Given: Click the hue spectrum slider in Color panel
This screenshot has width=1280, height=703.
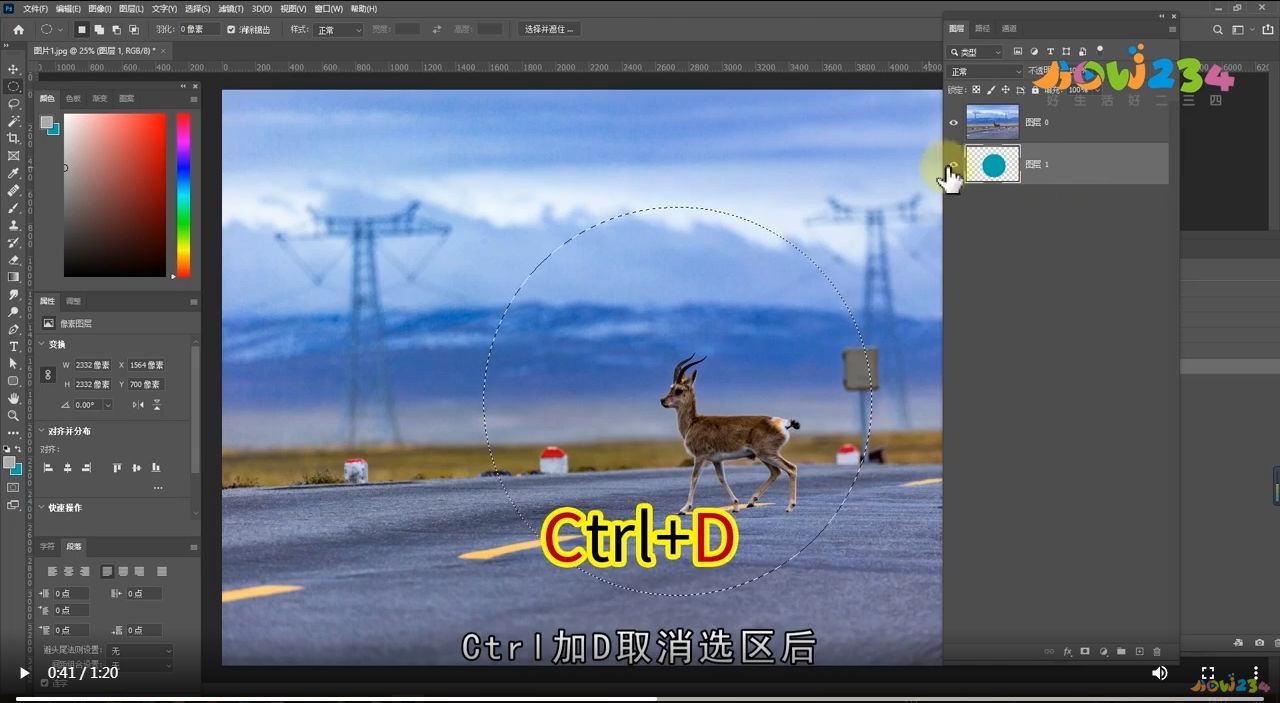Looking at the screenshot, I should [x=183, y=195].
